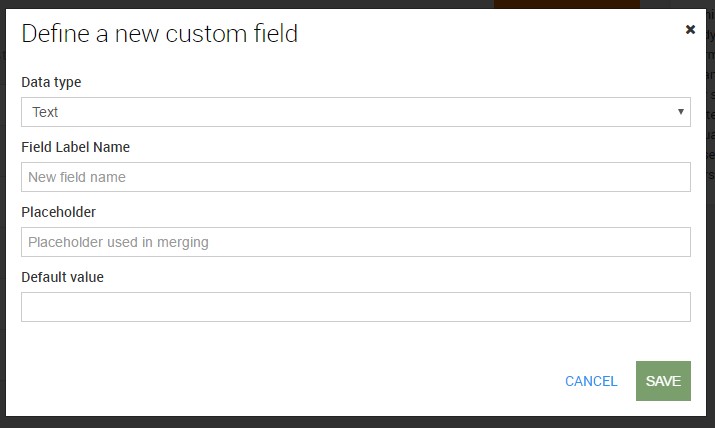The width and height of the screenshot is (715, 428).
Task: Click the Data type label
Action: 51,82
